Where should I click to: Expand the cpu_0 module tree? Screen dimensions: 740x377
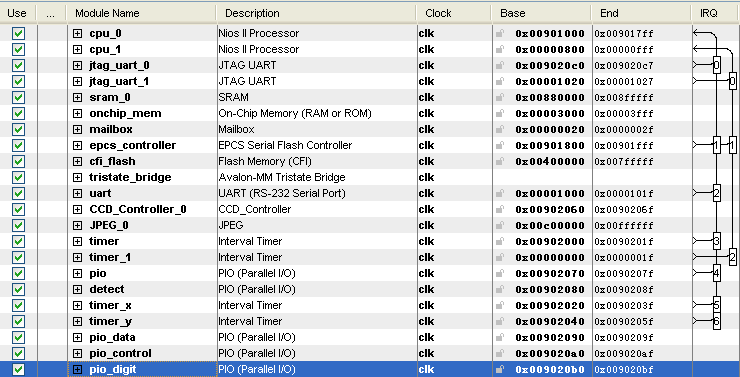click(x=77, y=34)
